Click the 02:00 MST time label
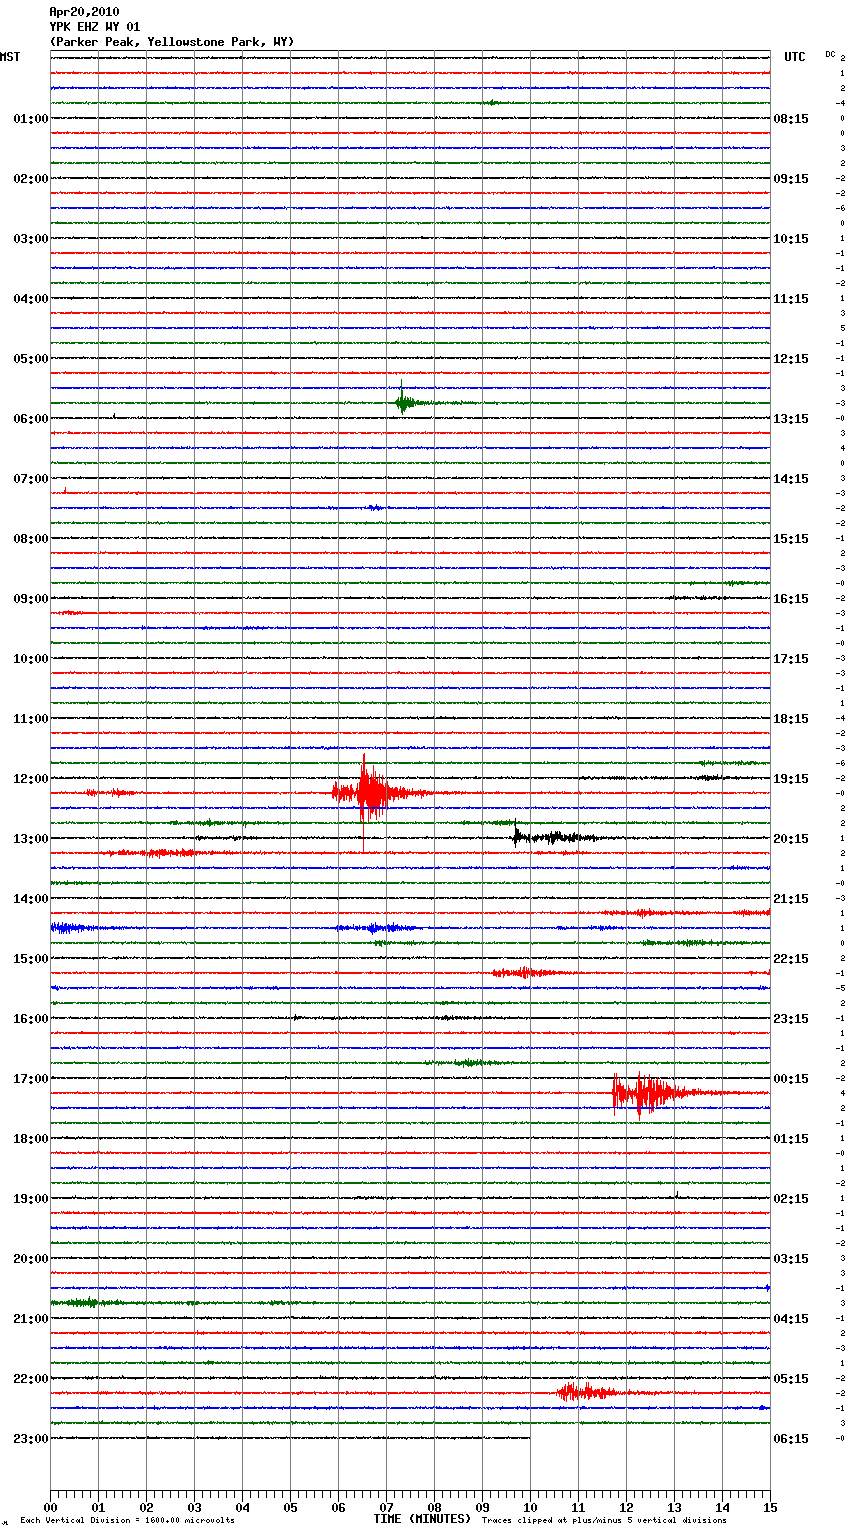 (x=31, y=179)
